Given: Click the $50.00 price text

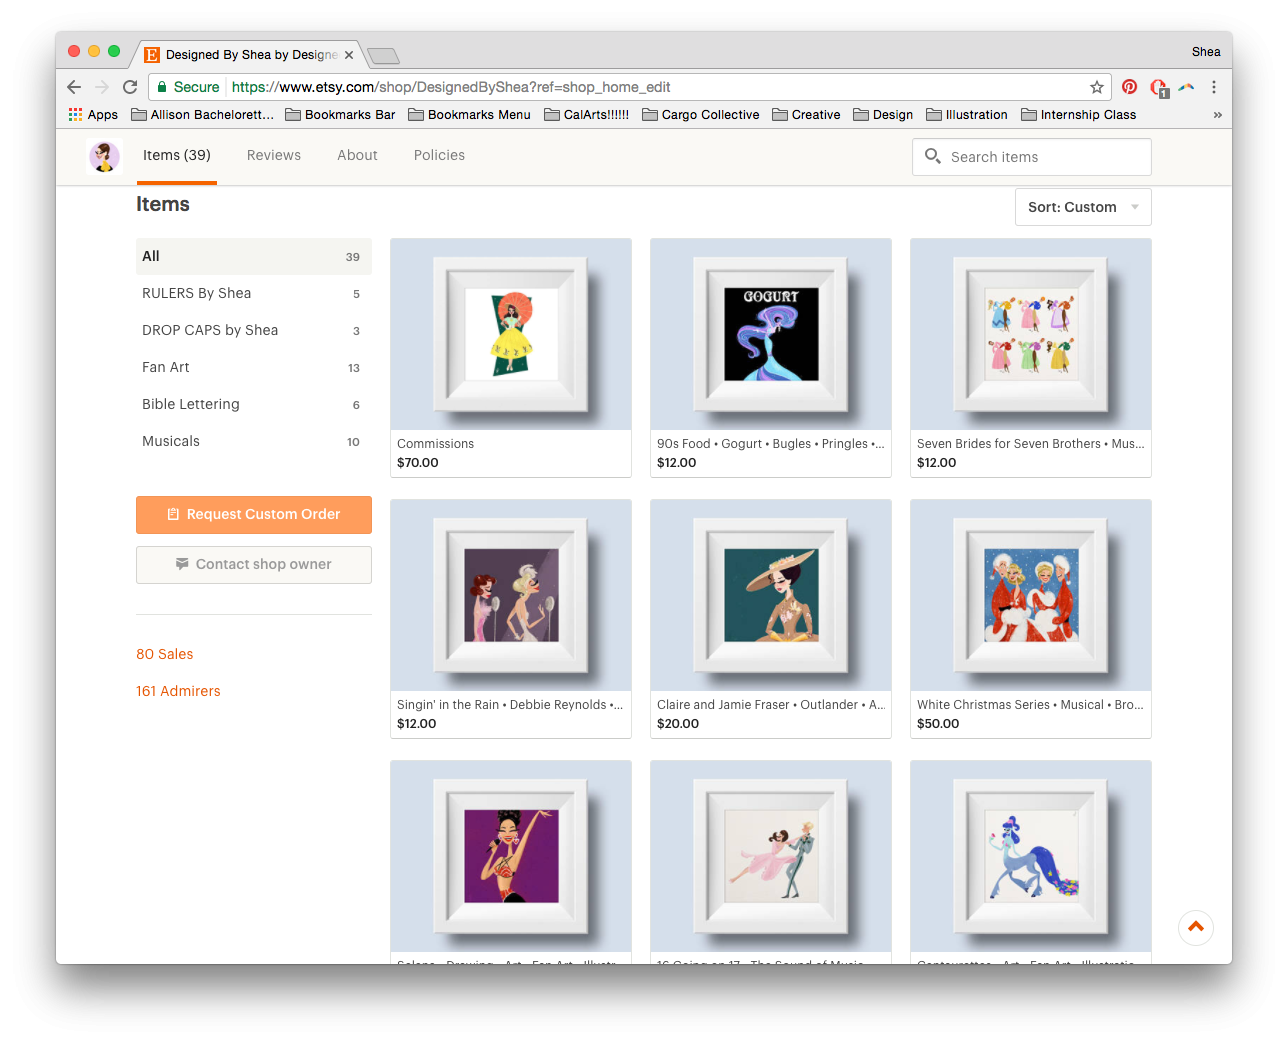Looking at the screenshot, I should (938, 724).
